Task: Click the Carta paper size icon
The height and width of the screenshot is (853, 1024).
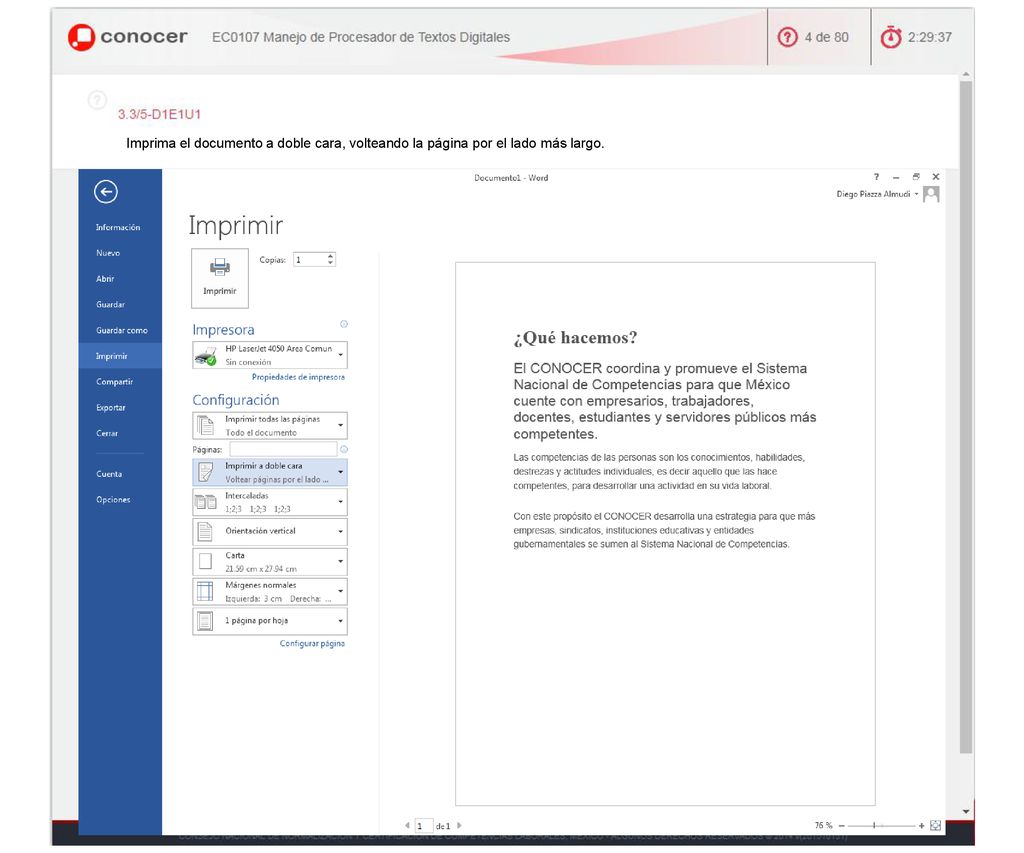Action: coord(205,561)
